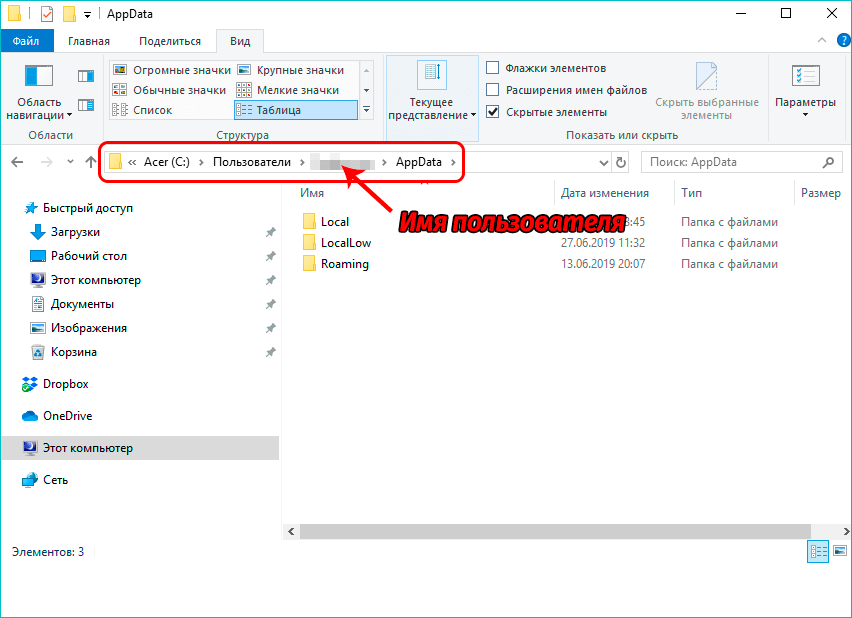Image resolution: width=852 pixels, height=618 pixels.
Task: Open the Файл ribbon tab
Action: pyautogui.click(x=27, y=41)
